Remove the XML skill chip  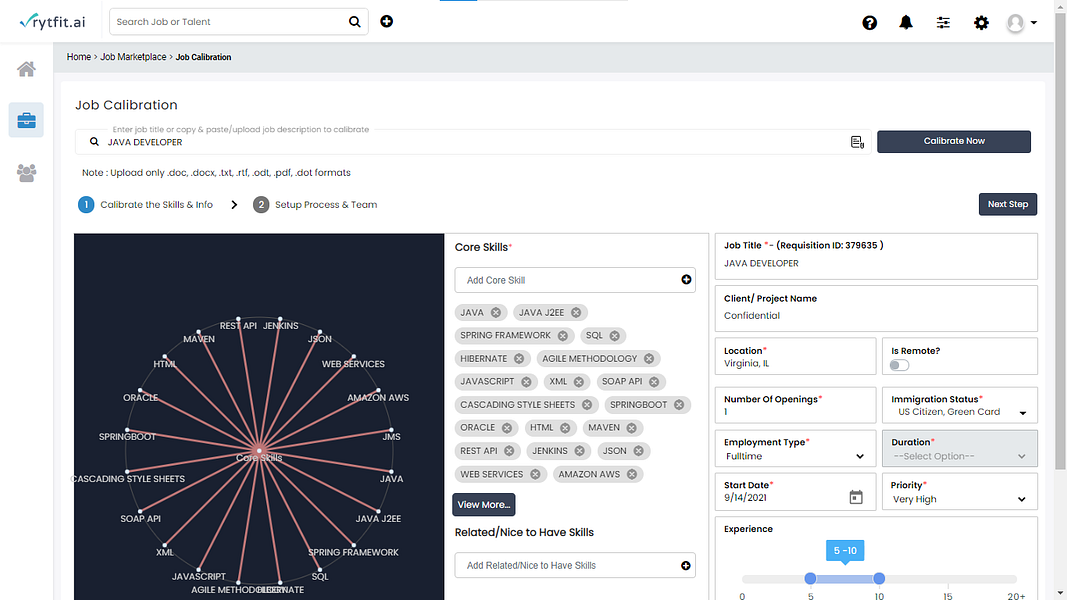tap(578, 382)
